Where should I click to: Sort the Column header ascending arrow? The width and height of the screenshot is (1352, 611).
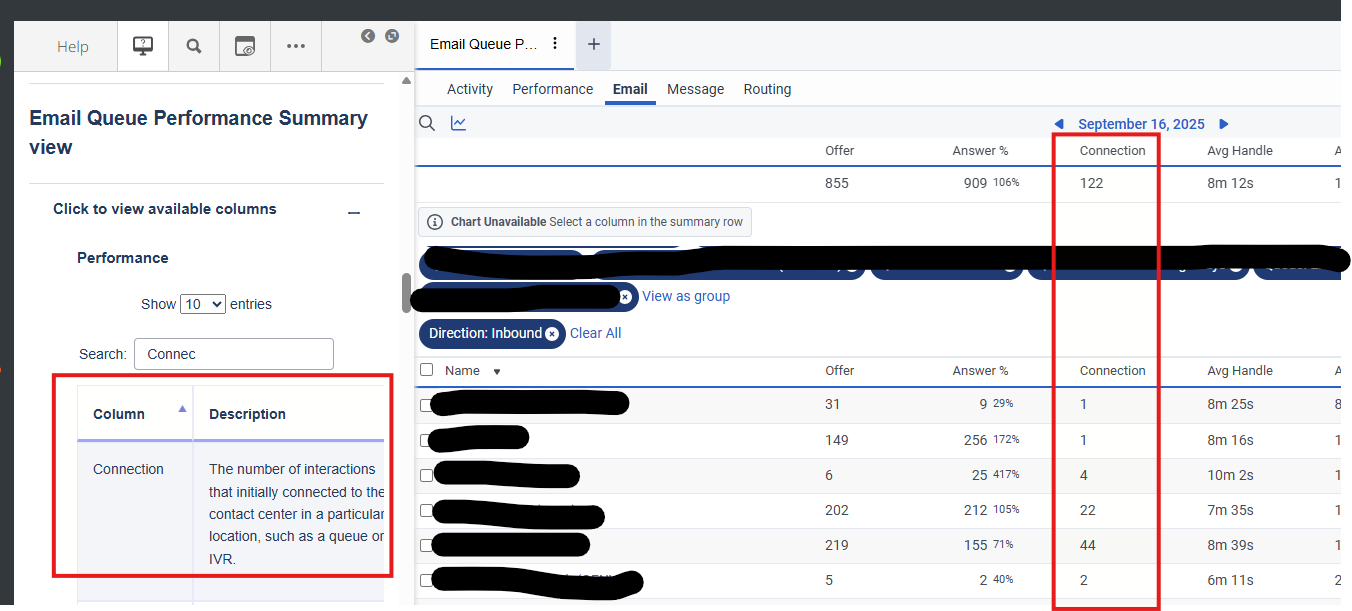(182, 409)
